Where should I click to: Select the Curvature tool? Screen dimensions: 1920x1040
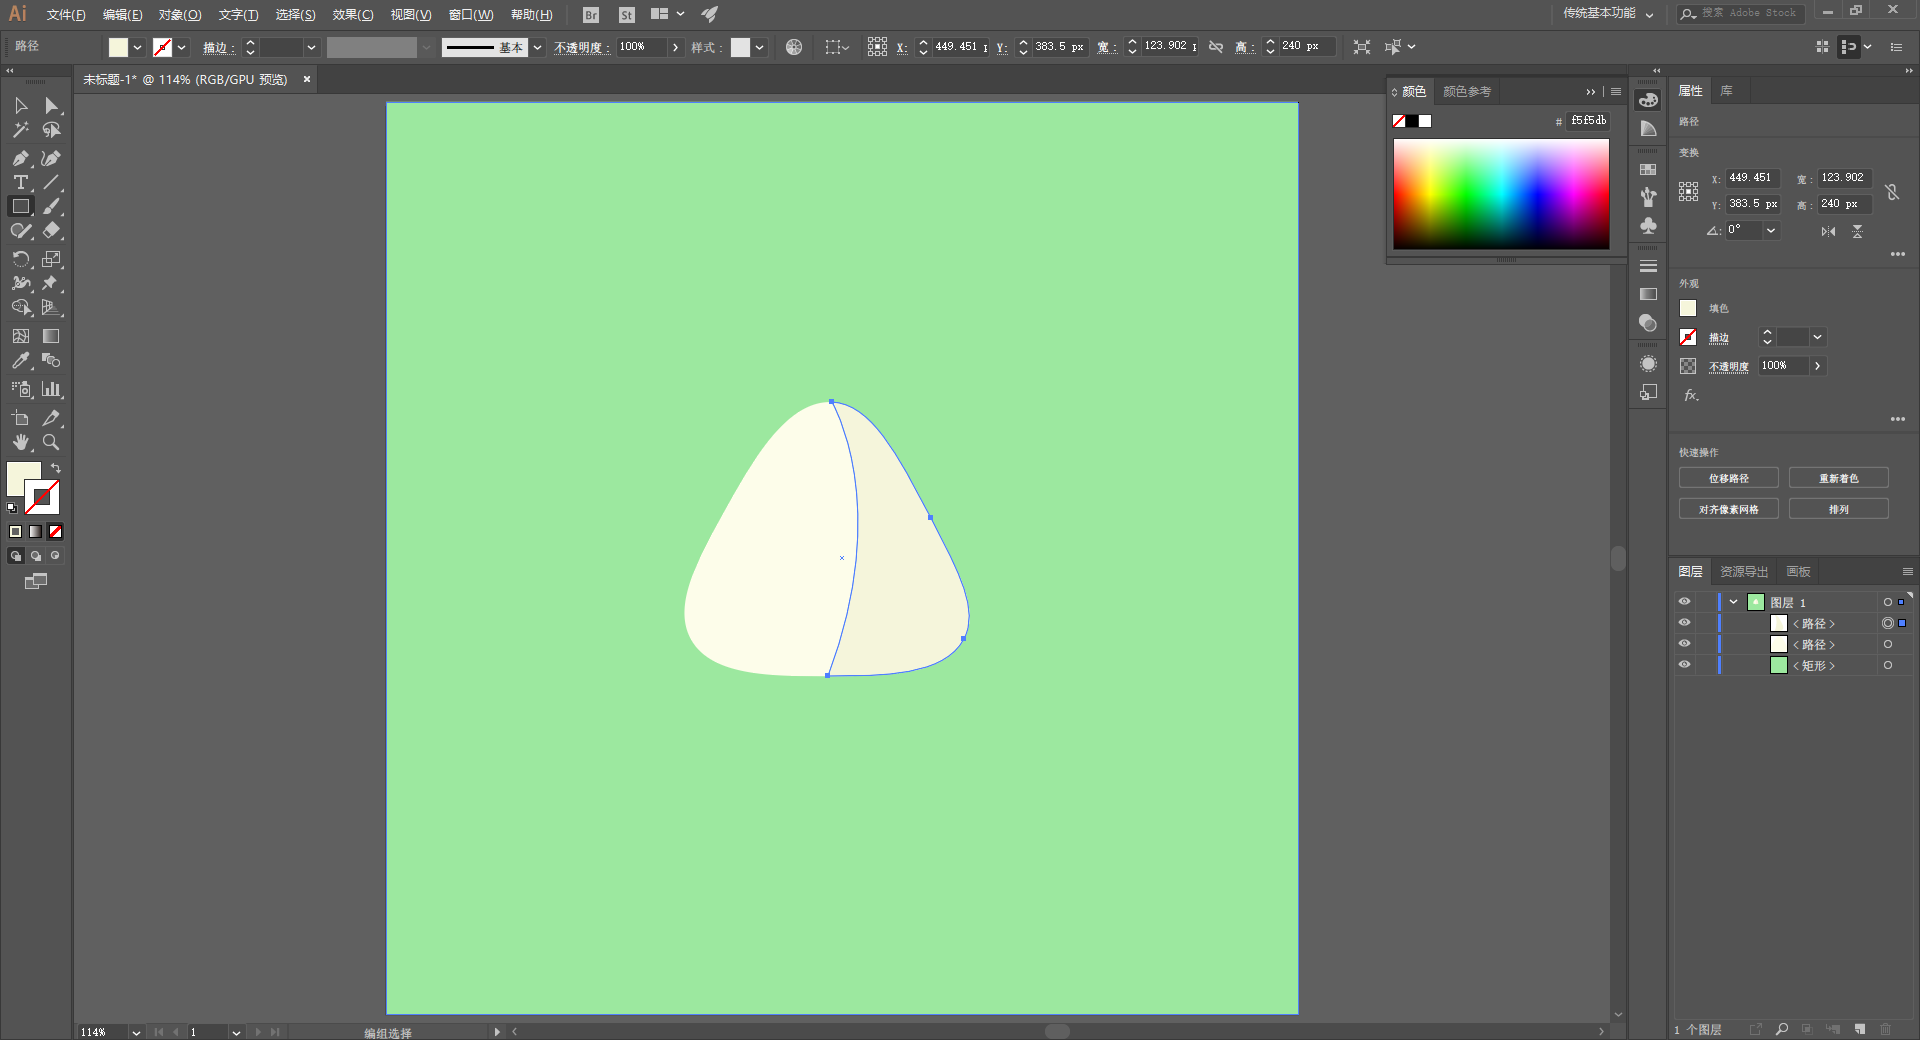pos(51,158)
